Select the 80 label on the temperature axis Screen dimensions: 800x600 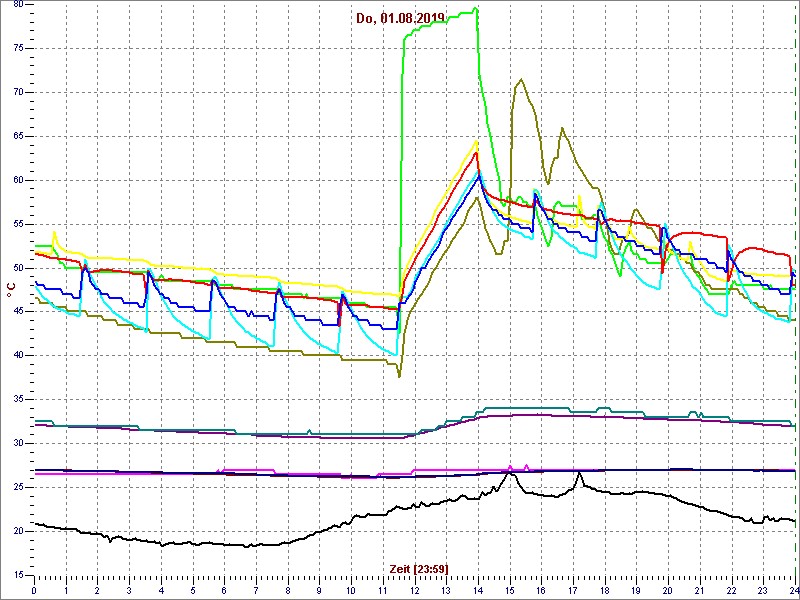[16, 5]
